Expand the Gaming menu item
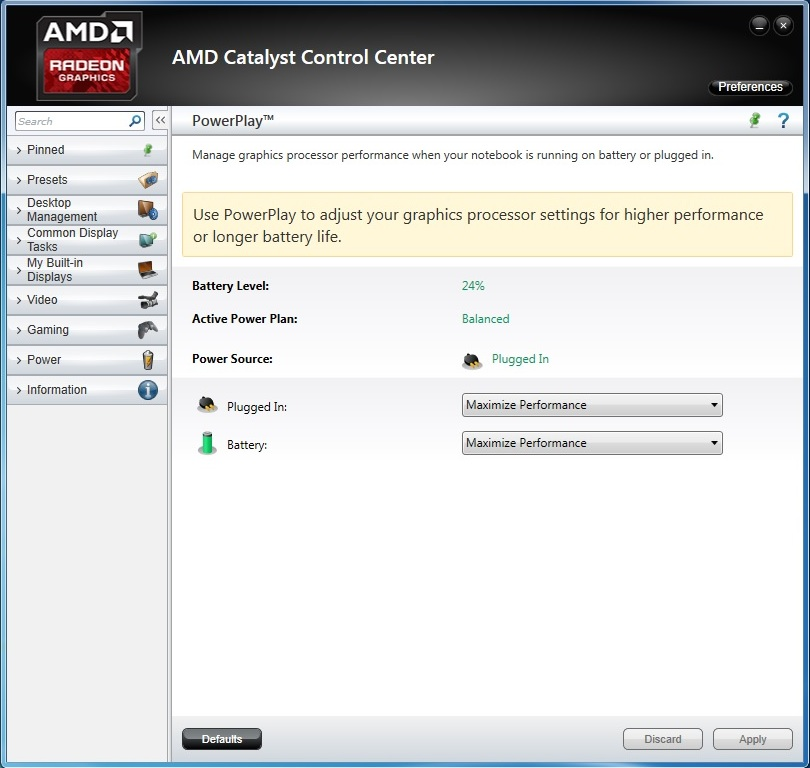The image size is (810, 768). [x=48, y=330]
